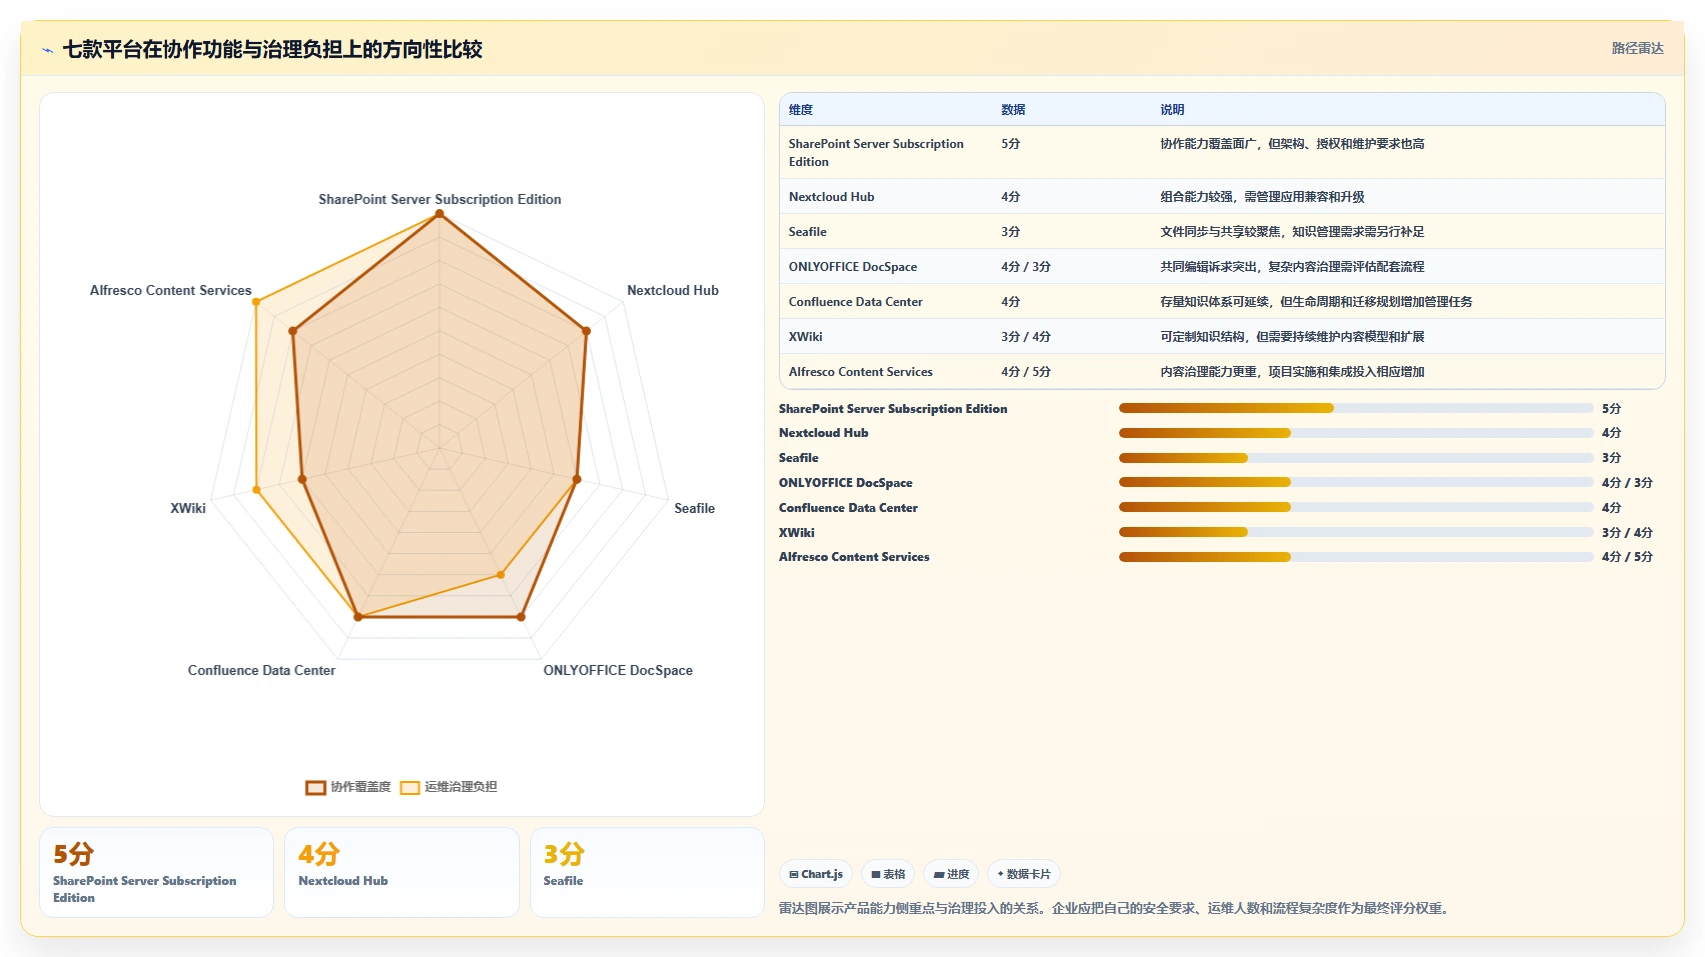Select the Alfresco Content Services table row name
This screenshot has width=1705, height=957.
click(x=861, y=372)
